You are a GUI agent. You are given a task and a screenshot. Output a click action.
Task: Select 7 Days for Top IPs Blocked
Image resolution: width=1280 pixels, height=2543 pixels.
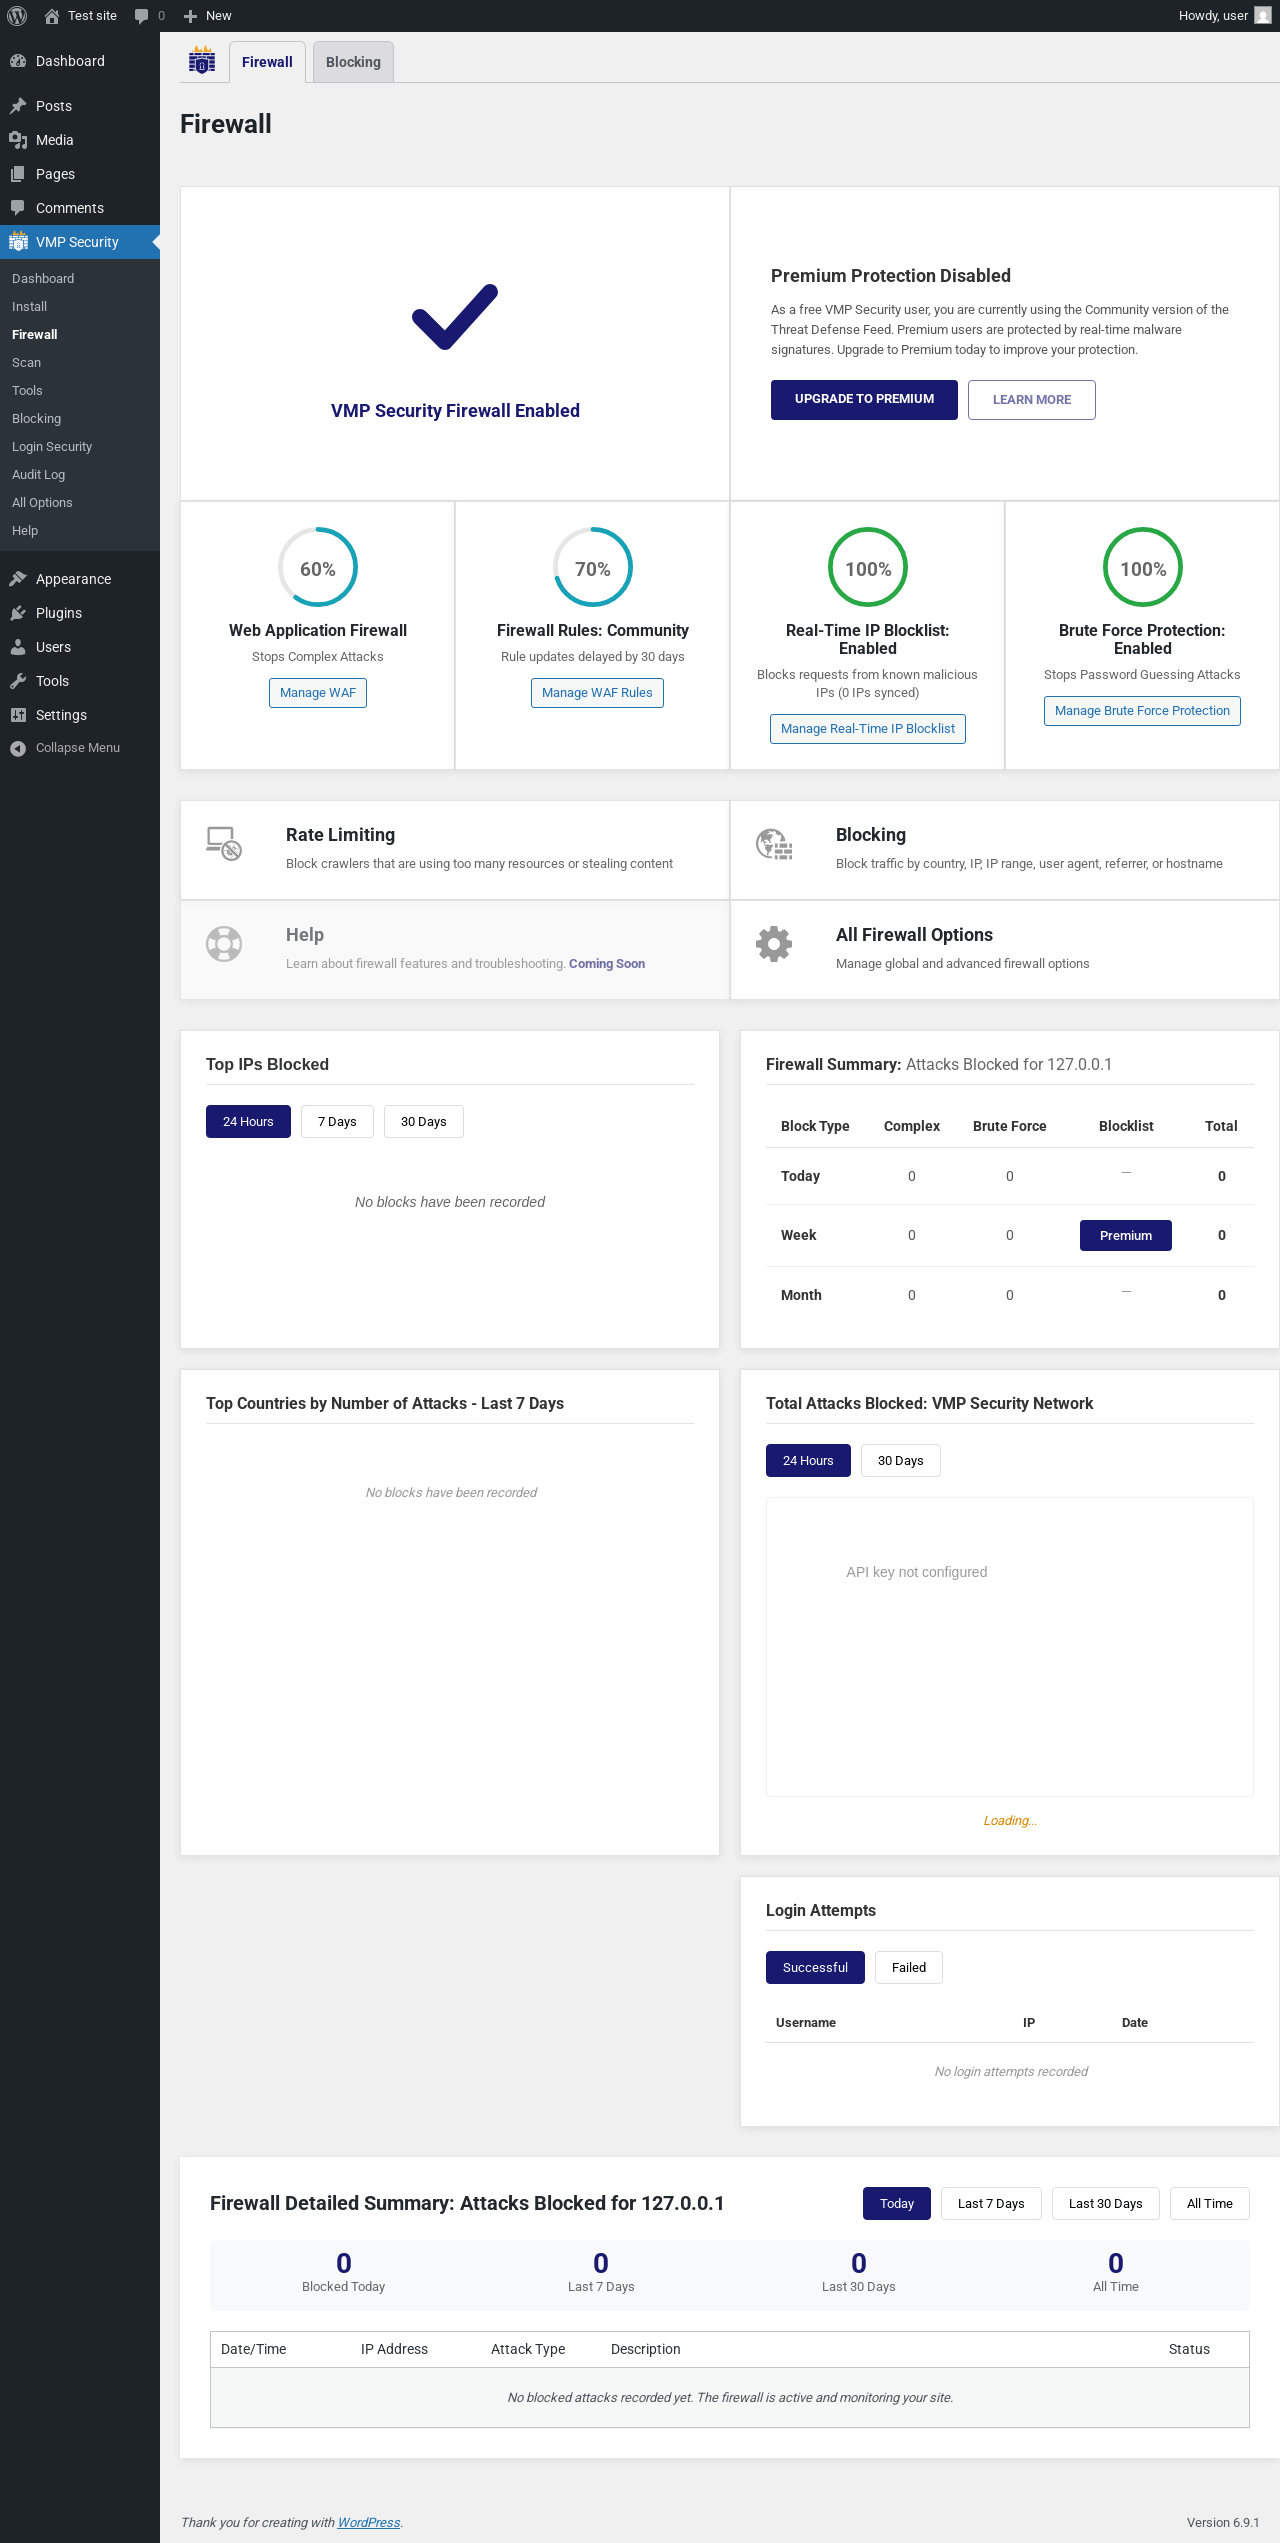337,1122
